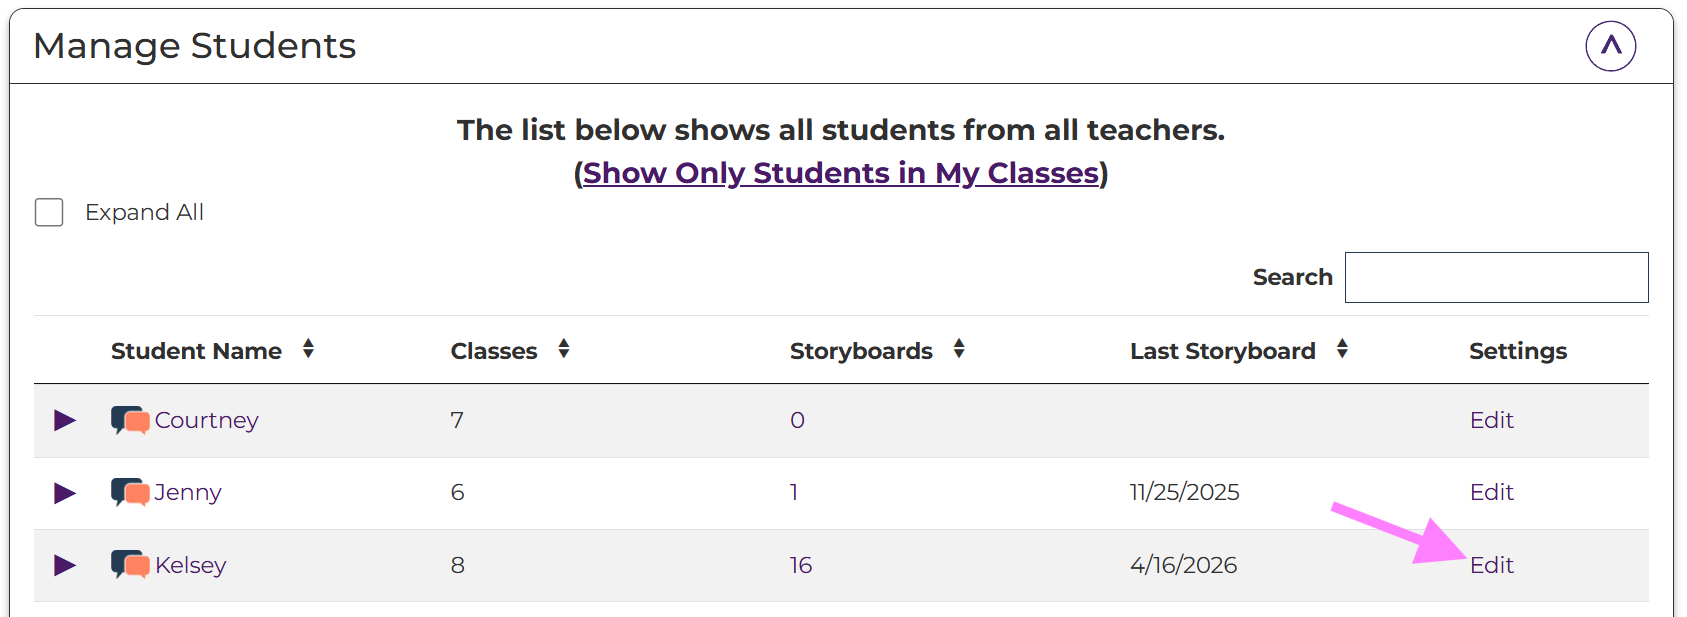
Task: Expand Jenny's row details
Action: [65, 492]
